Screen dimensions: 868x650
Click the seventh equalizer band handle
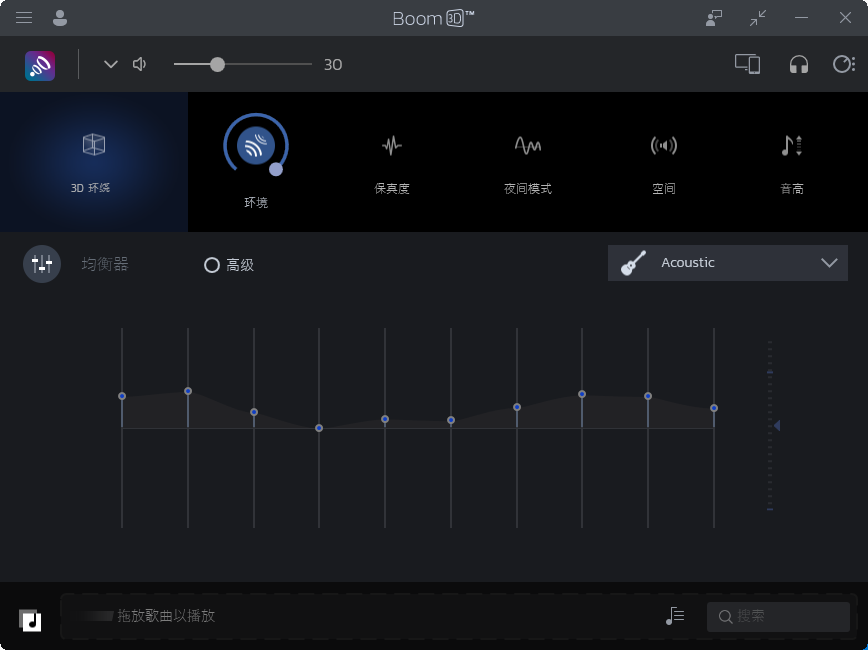pos(516,407)
